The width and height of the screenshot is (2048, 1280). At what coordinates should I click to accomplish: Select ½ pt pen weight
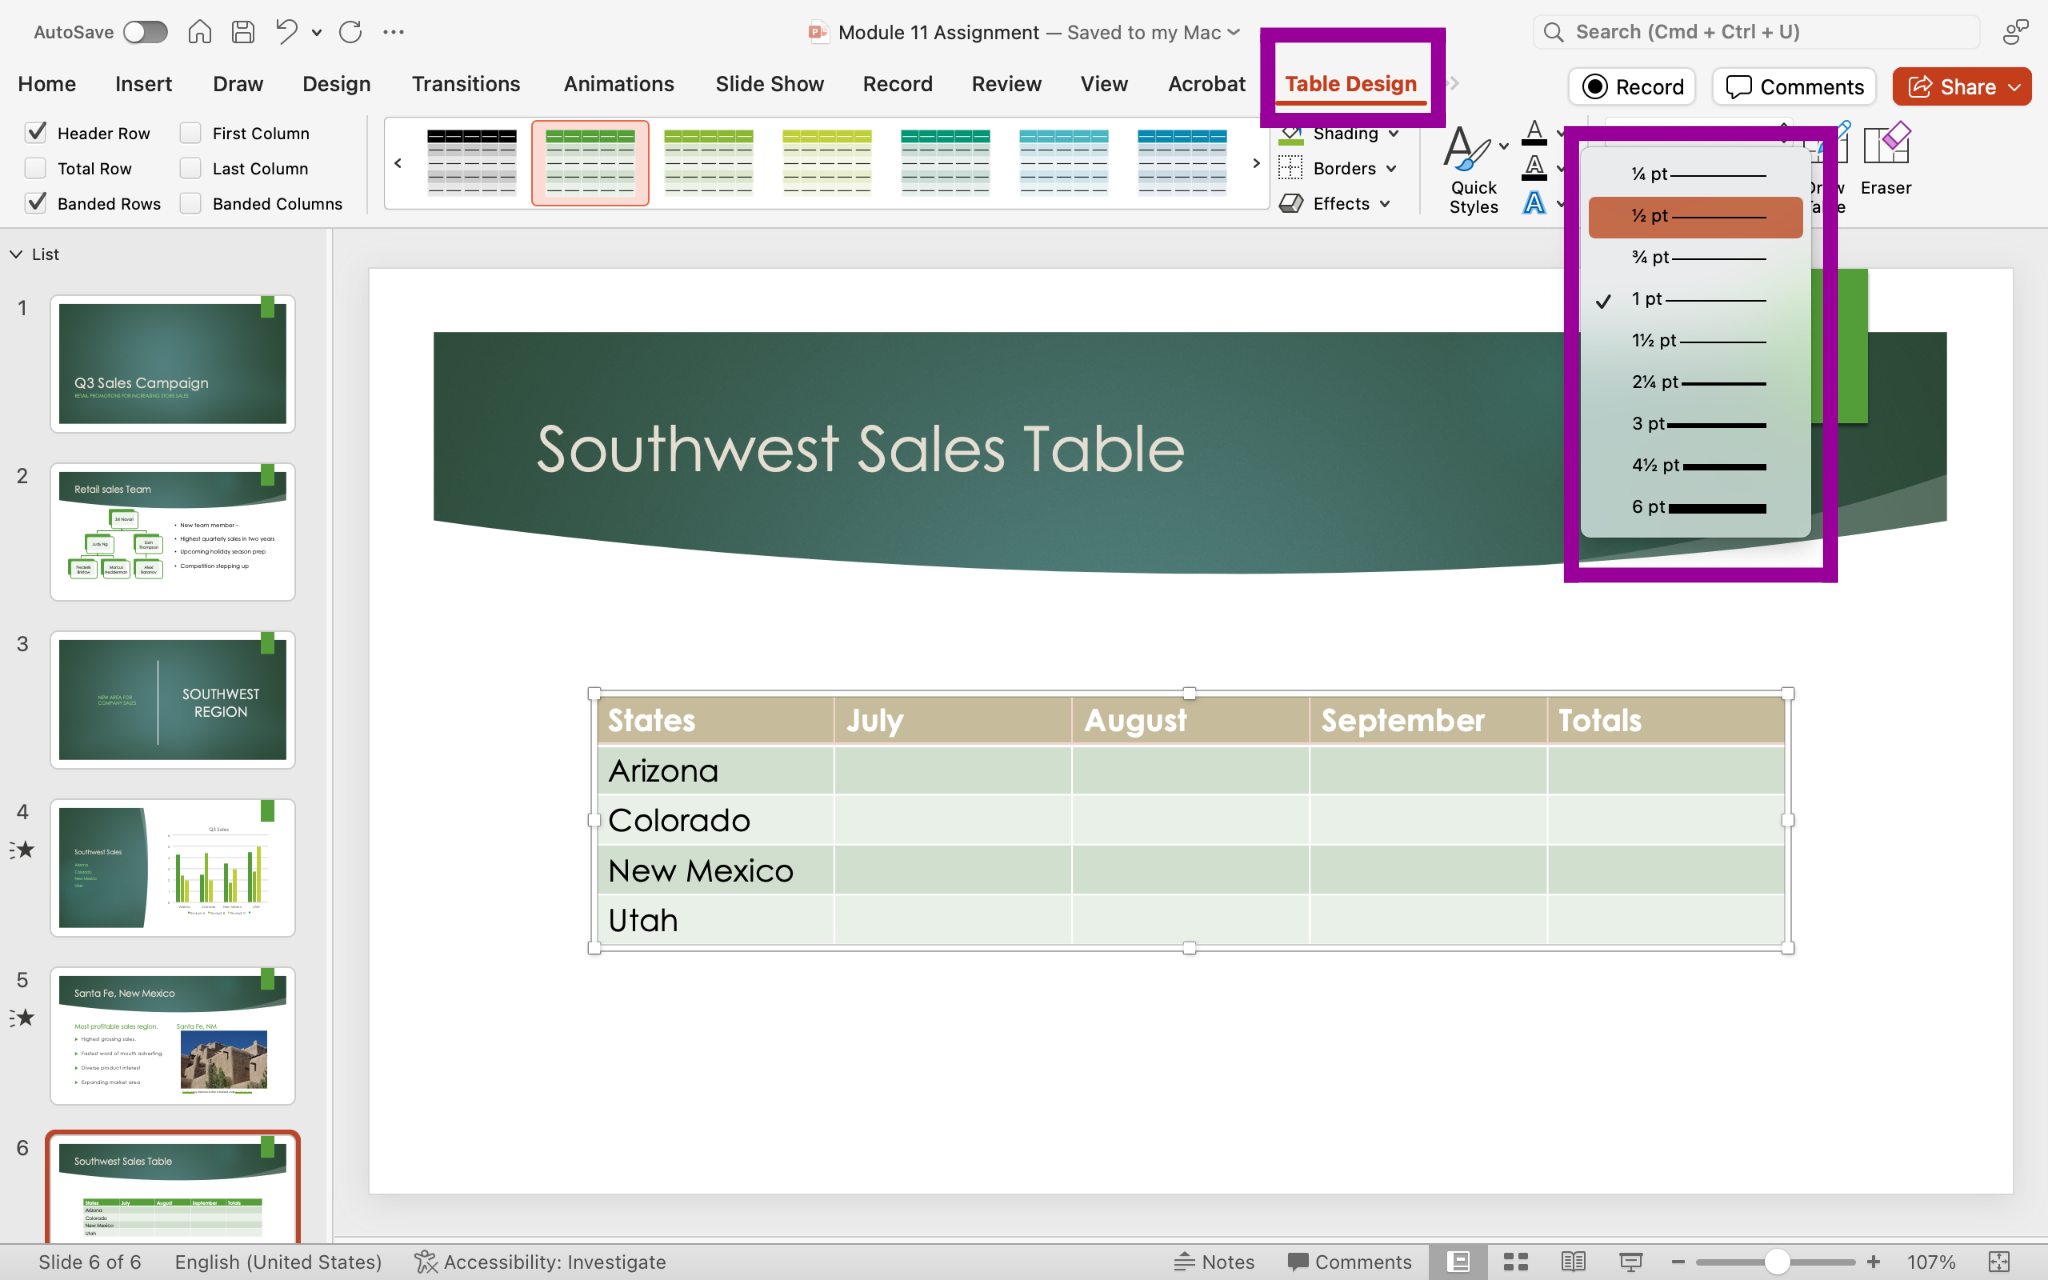coord(1696,216)
